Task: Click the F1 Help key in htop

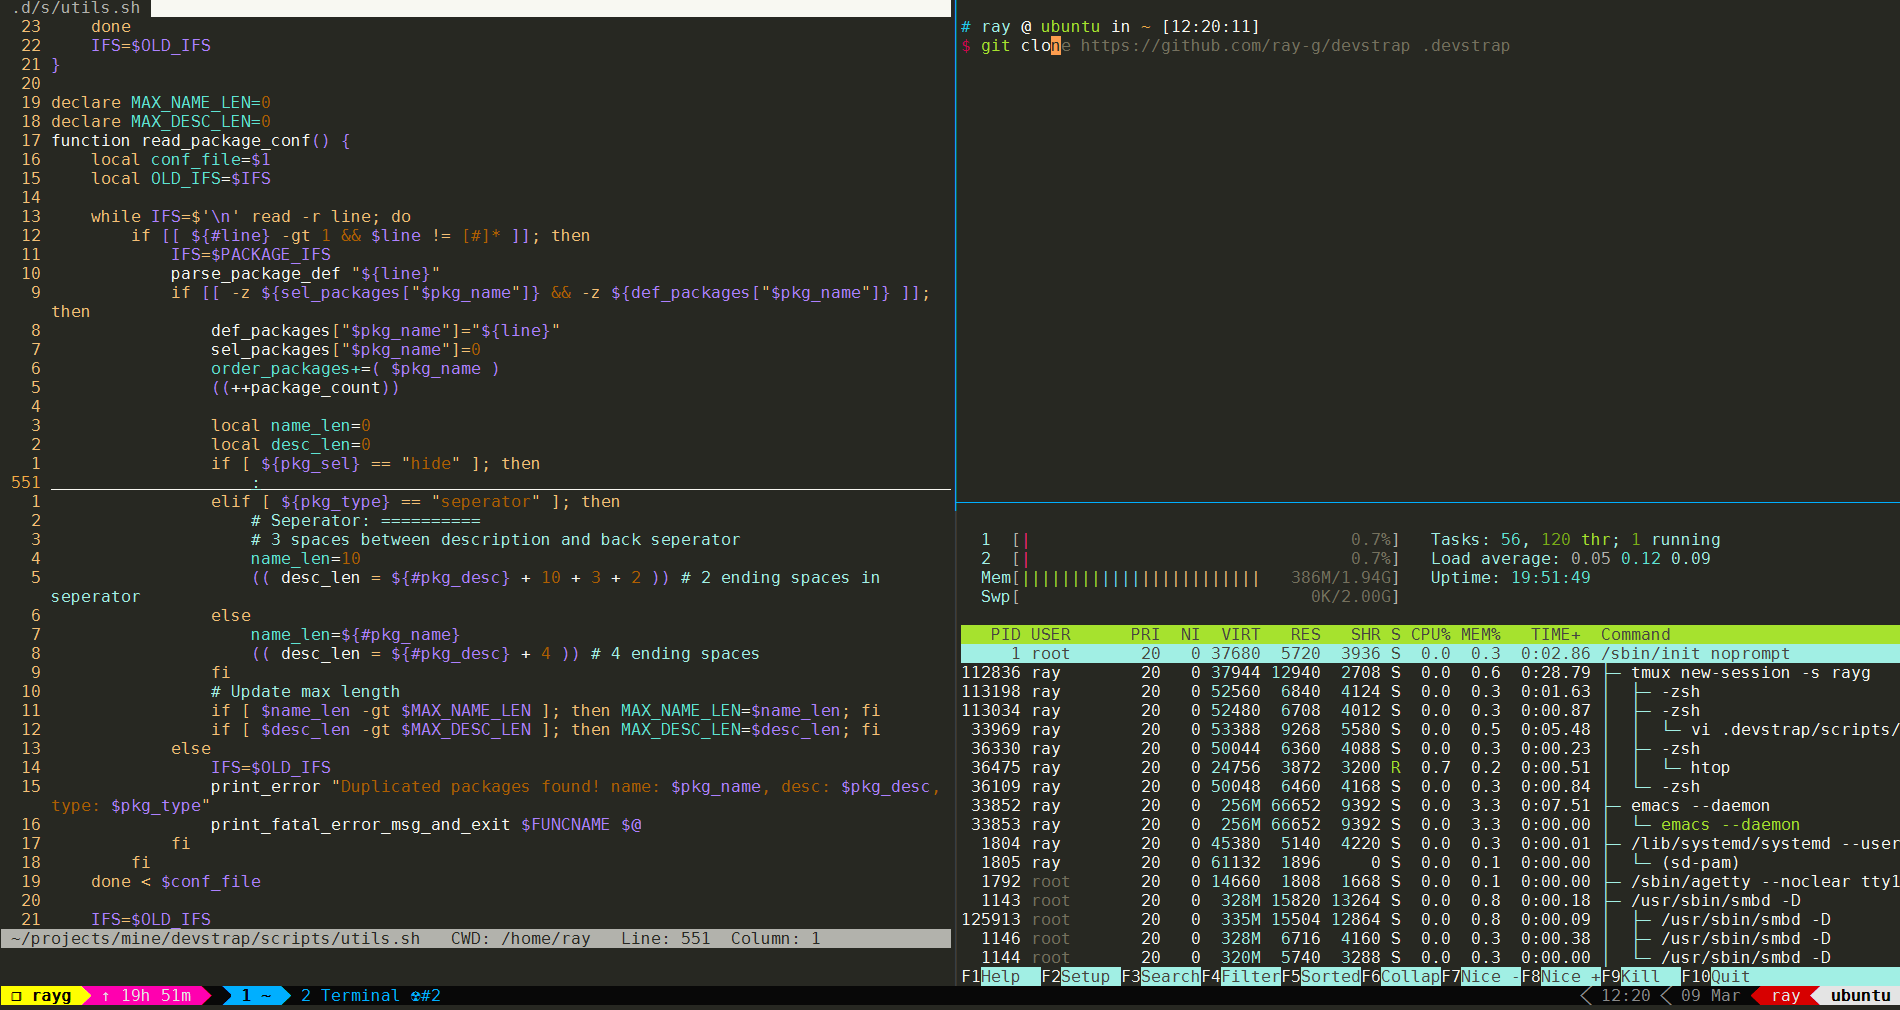Action: tap(1000, 977)
